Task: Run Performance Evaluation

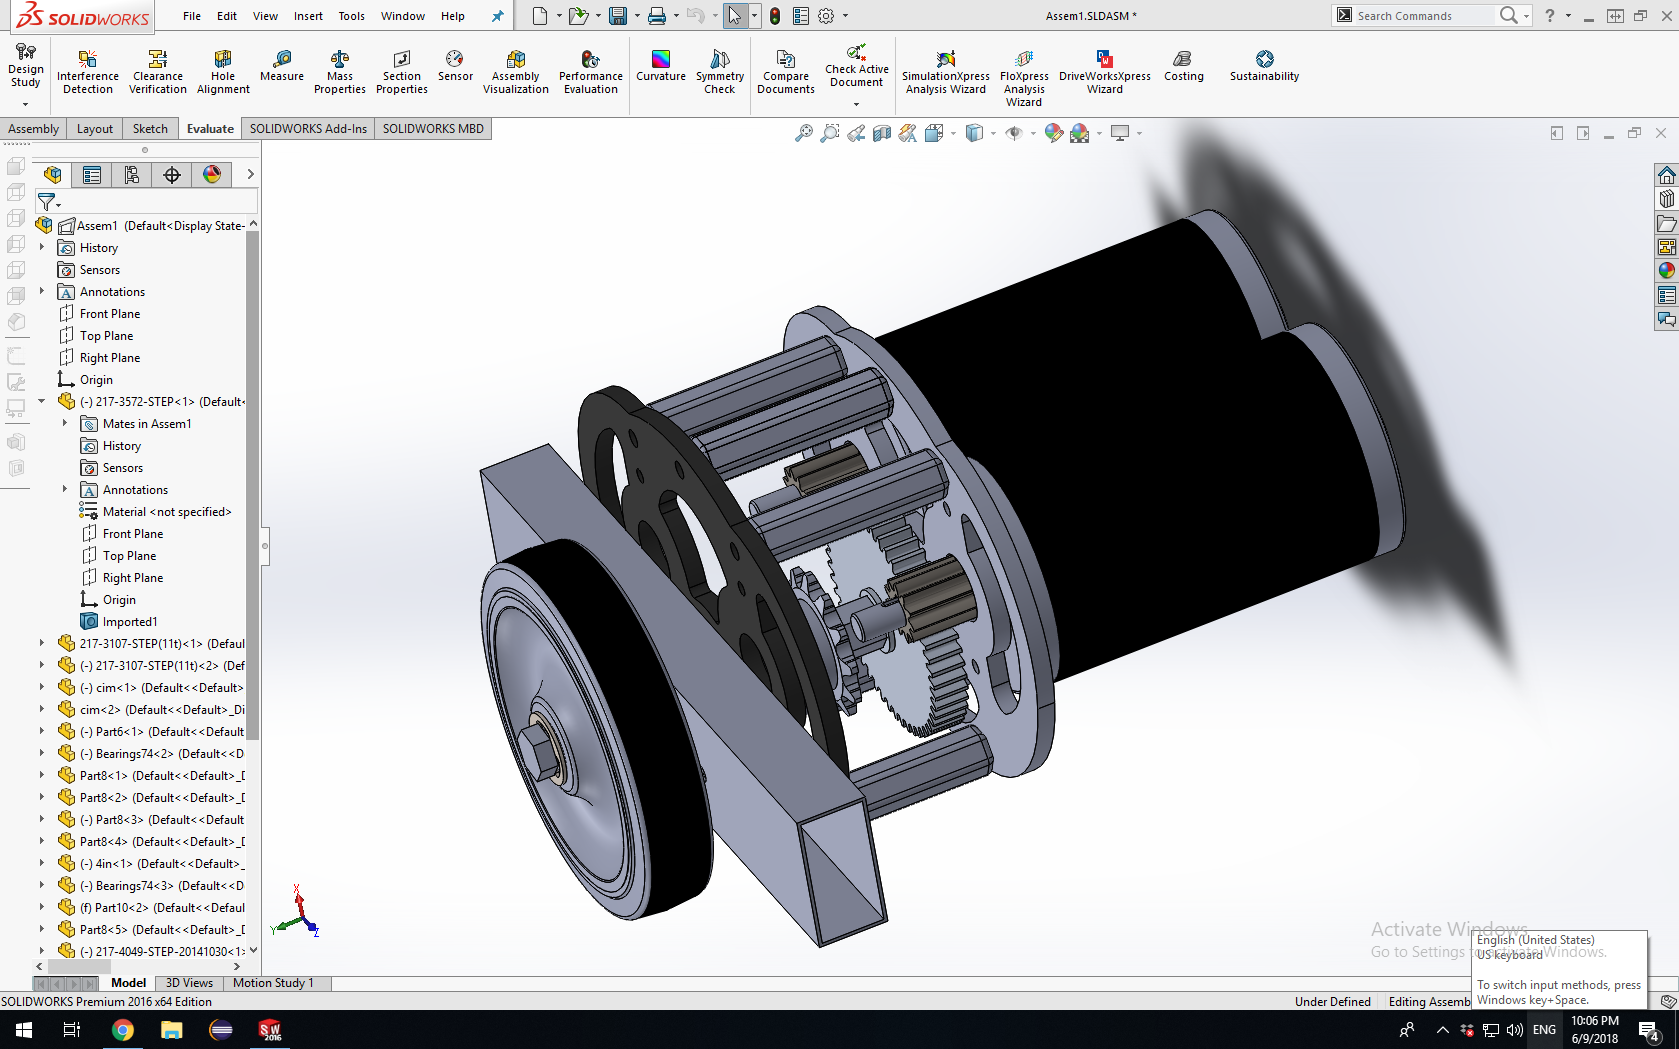Action: 591,72
